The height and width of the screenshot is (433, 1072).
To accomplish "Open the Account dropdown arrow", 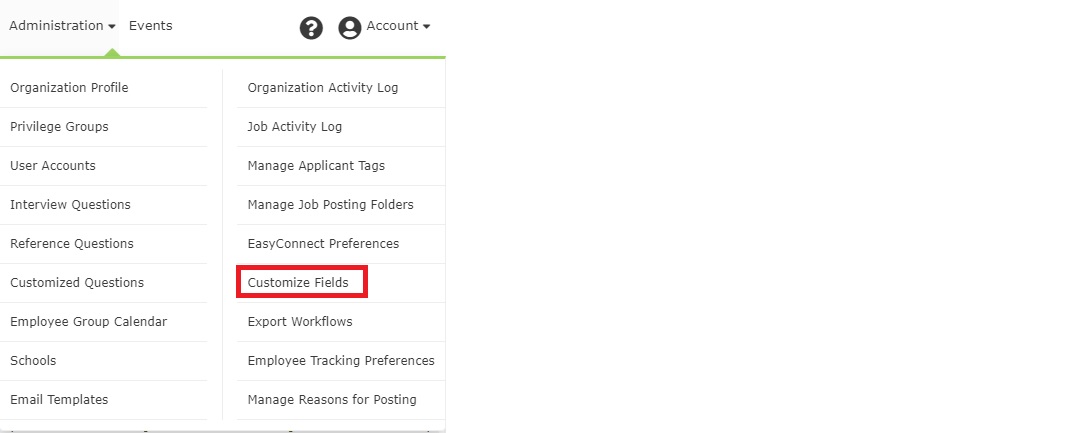I will click(427, 27).
